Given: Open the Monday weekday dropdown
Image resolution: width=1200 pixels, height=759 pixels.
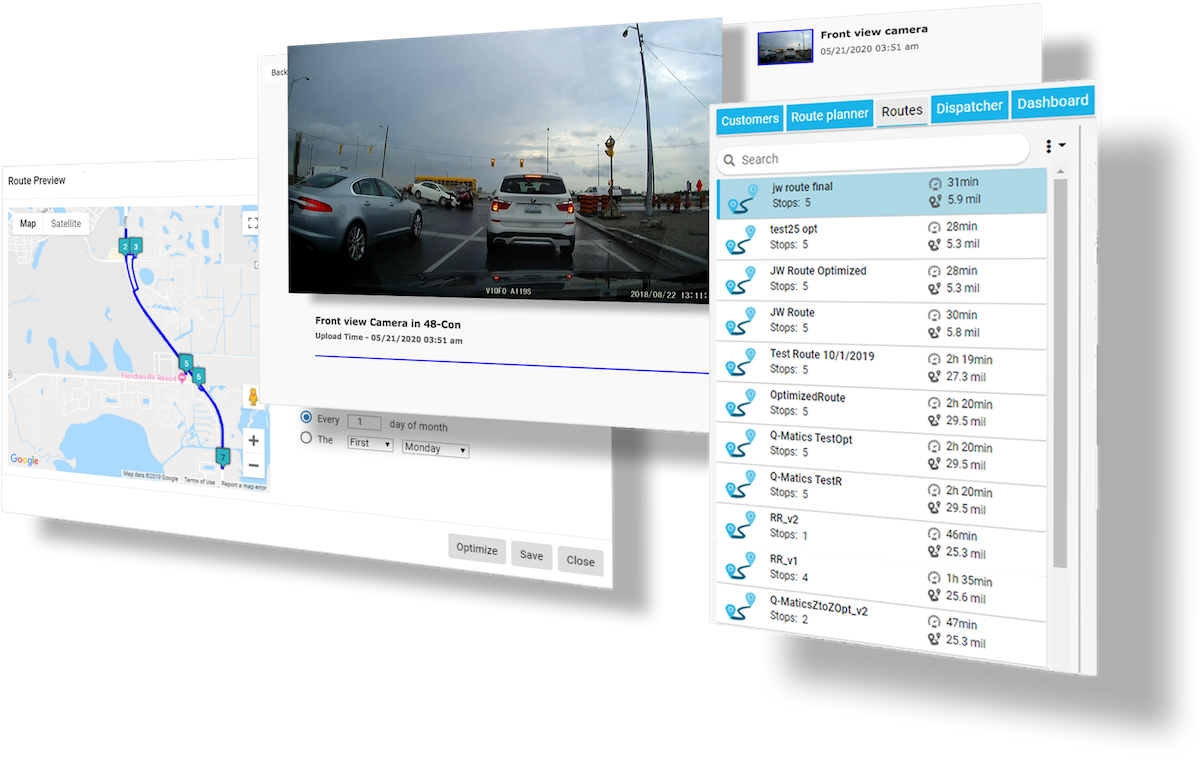Looking at the screenshot, I should (x=435, y=449).
